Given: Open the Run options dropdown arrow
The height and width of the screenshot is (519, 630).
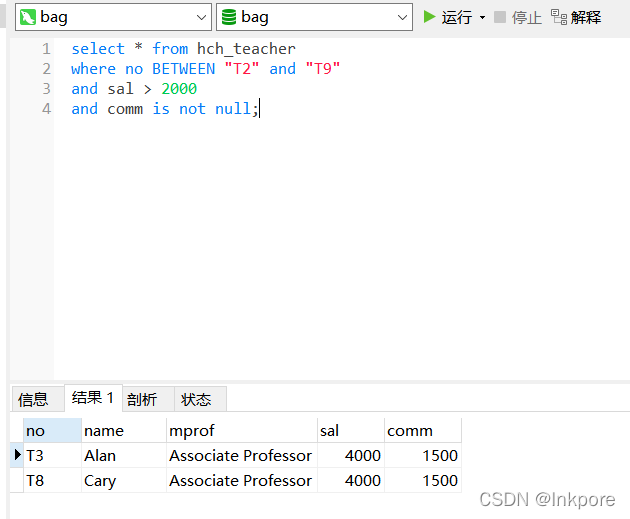Looking at the screenshot, I should click(x=482, y=17).
